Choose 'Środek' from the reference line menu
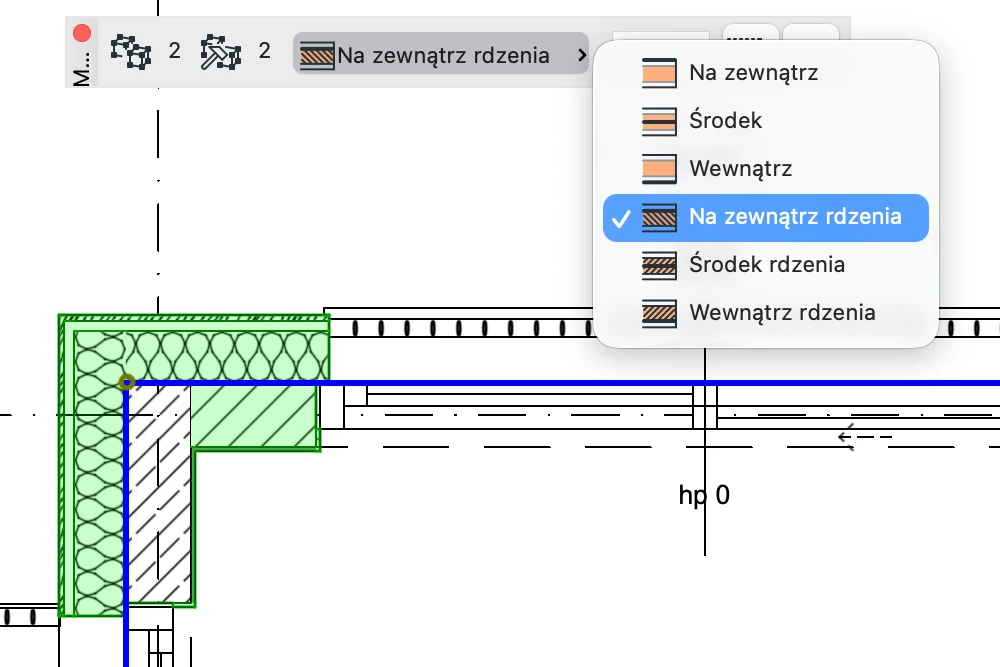 click(726, 120)
